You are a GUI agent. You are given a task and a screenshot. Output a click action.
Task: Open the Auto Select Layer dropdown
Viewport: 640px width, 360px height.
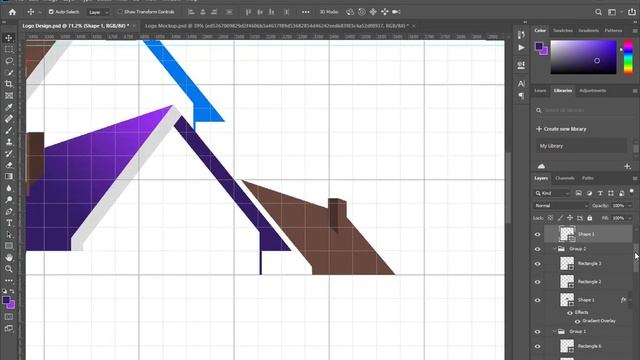click(99, 12)
